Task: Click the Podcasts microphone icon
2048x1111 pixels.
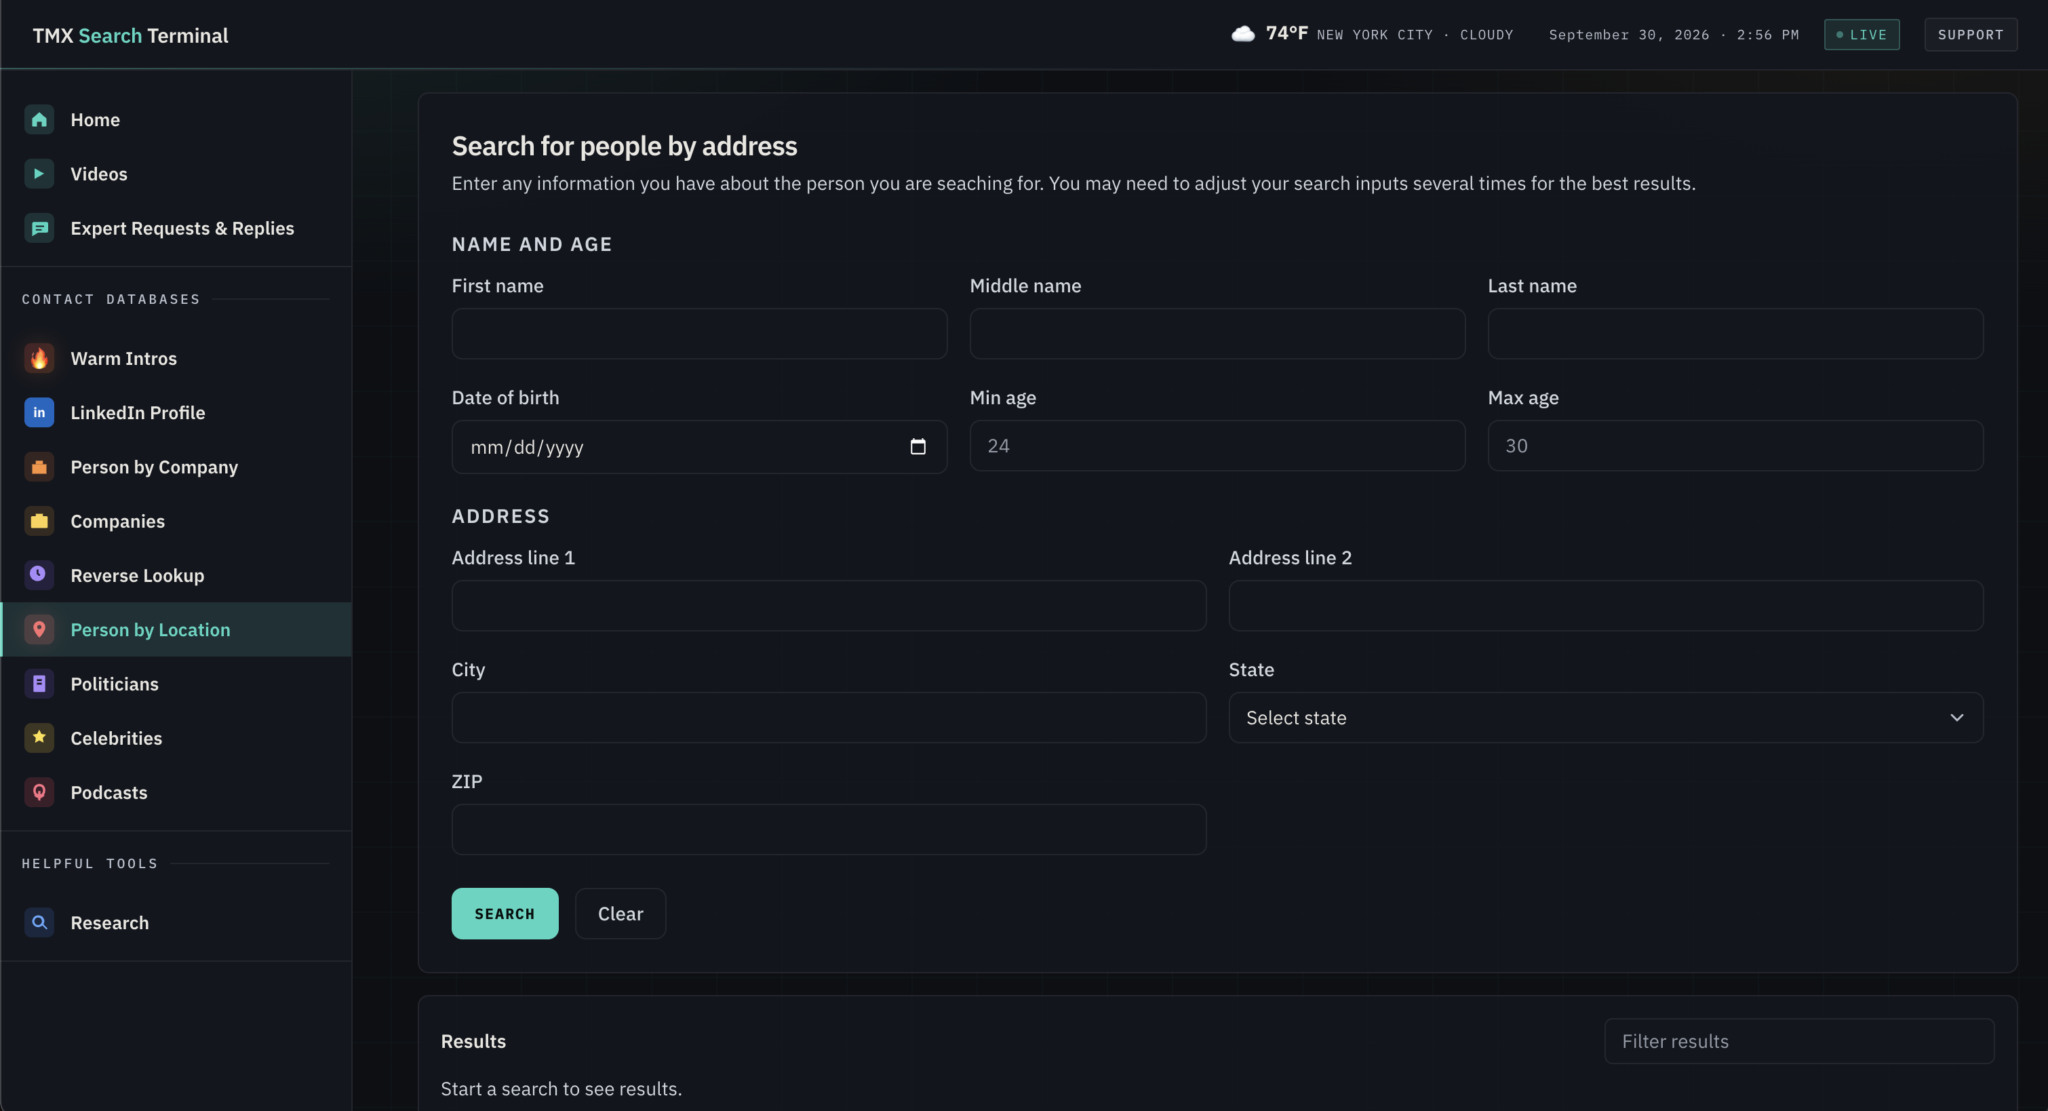Action: 39,792
